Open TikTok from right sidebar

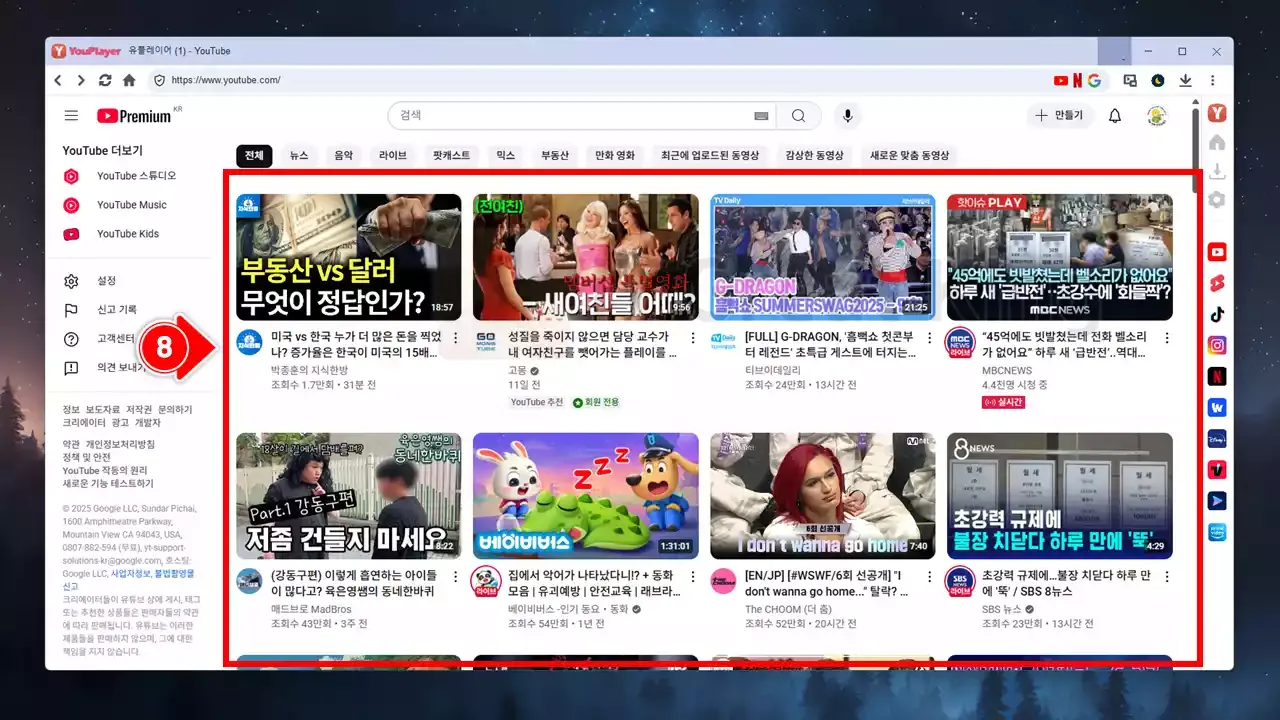click(1217, 314)
